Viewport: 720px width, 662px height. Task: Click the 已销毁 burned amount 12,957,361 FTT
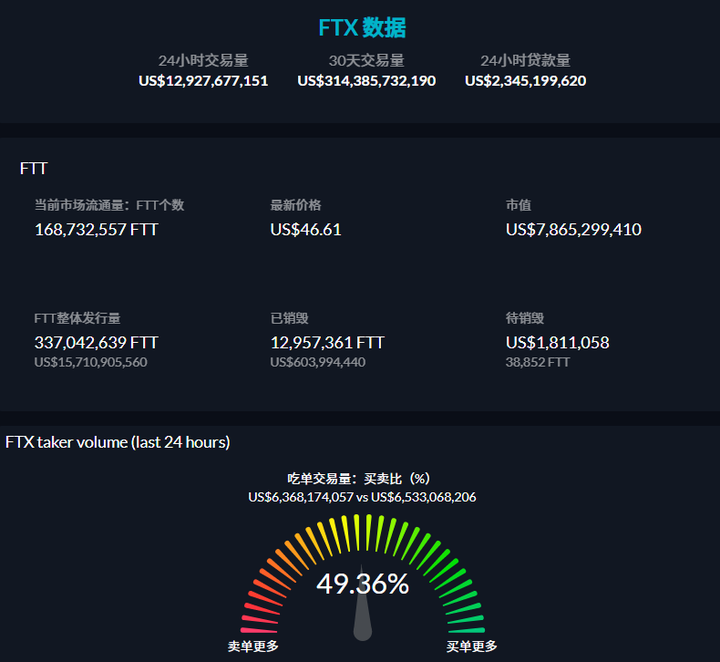coord(327,342)
